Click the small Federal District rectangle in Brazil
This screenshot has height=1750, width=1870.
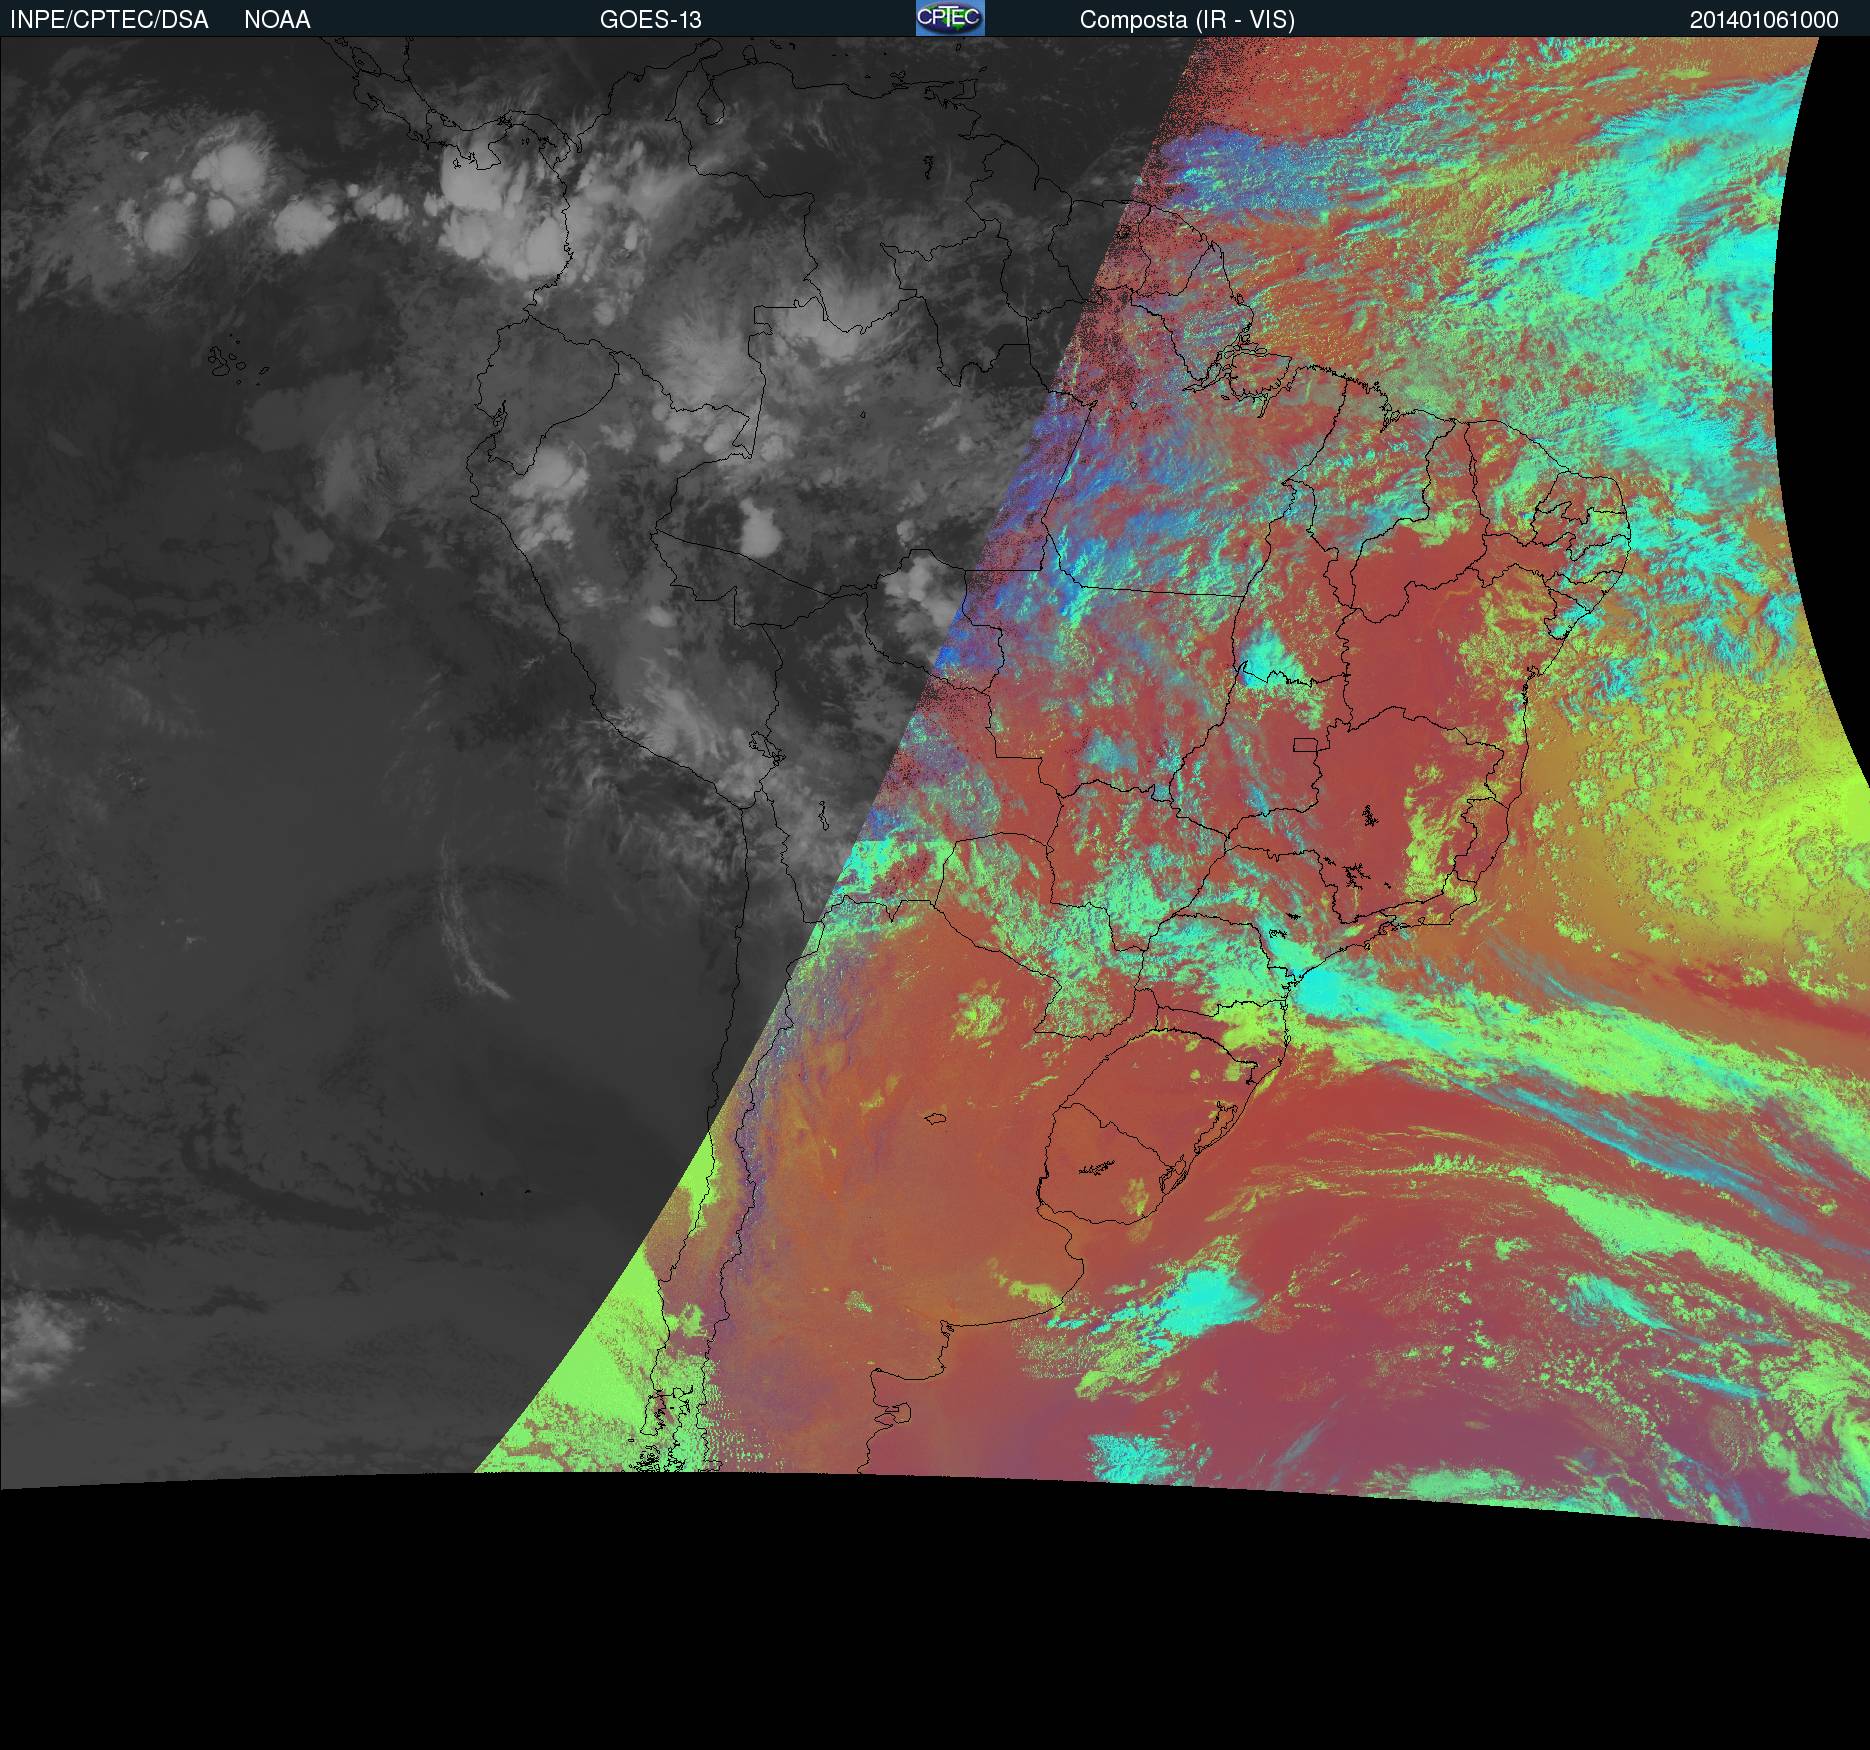(1305, 744)
